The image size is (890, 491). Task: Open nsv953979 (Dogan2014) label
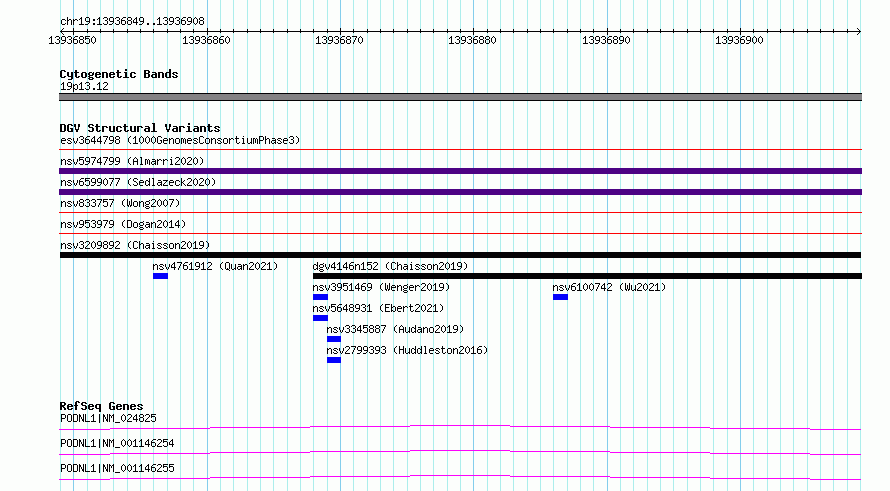pyautogui.click(x=123, y=224)
